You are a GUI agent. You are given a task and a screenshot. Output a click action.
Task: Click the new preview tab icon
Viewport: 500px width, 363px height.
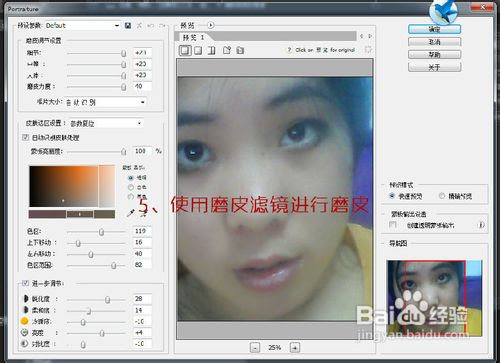click(x=227, y=50)
